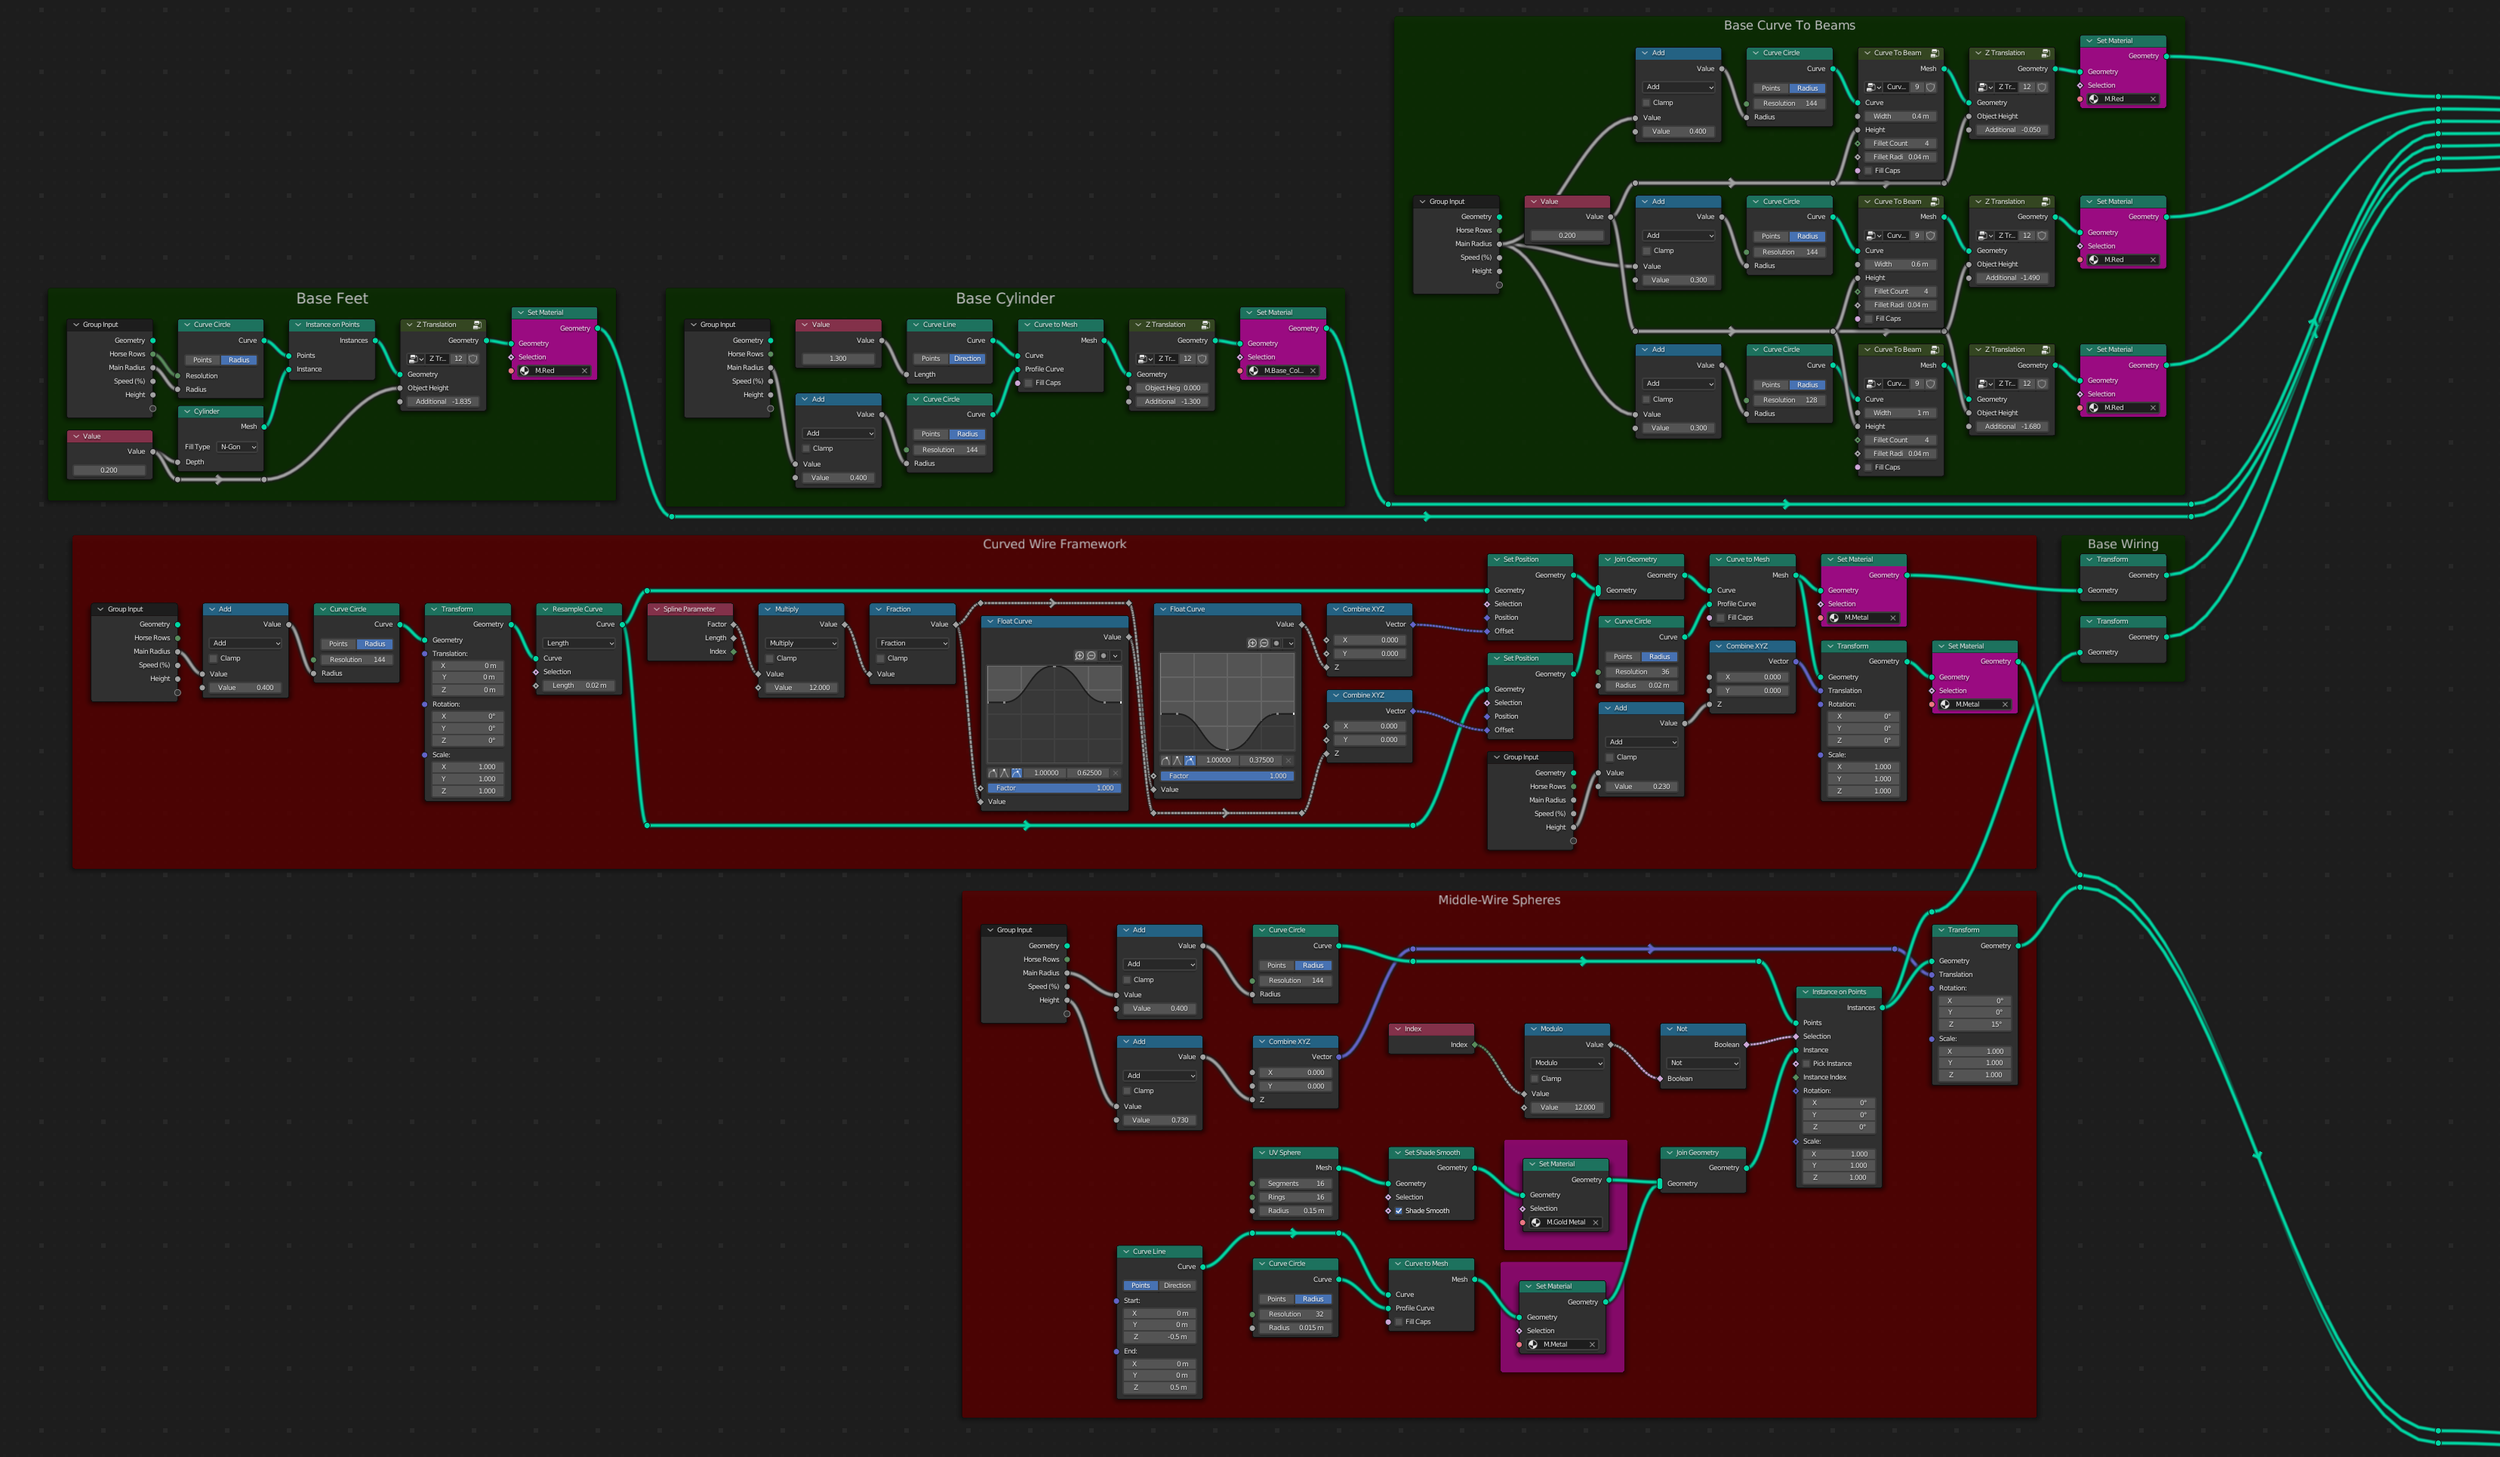Open the Fraction operation dropdown
The height and width of the screenshot is (1457, 2500).
[x=913, y=643]
